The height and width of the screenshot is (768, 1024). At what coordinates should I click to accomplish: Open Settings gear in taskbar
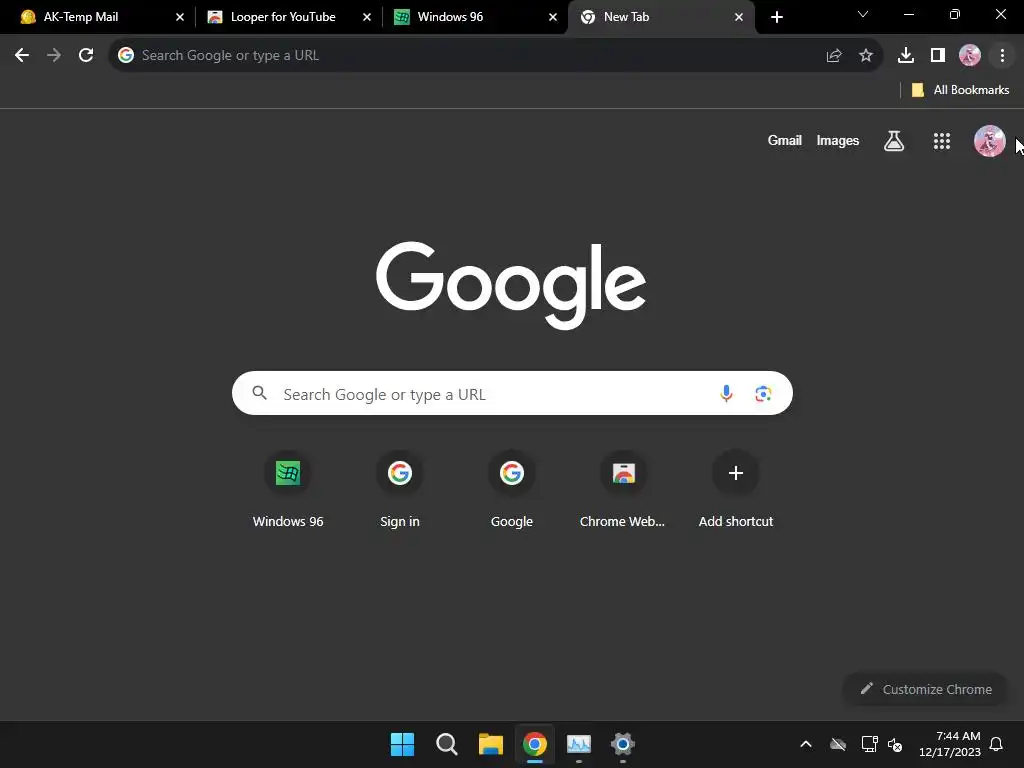pyautogui.click(x=623, y=744)
